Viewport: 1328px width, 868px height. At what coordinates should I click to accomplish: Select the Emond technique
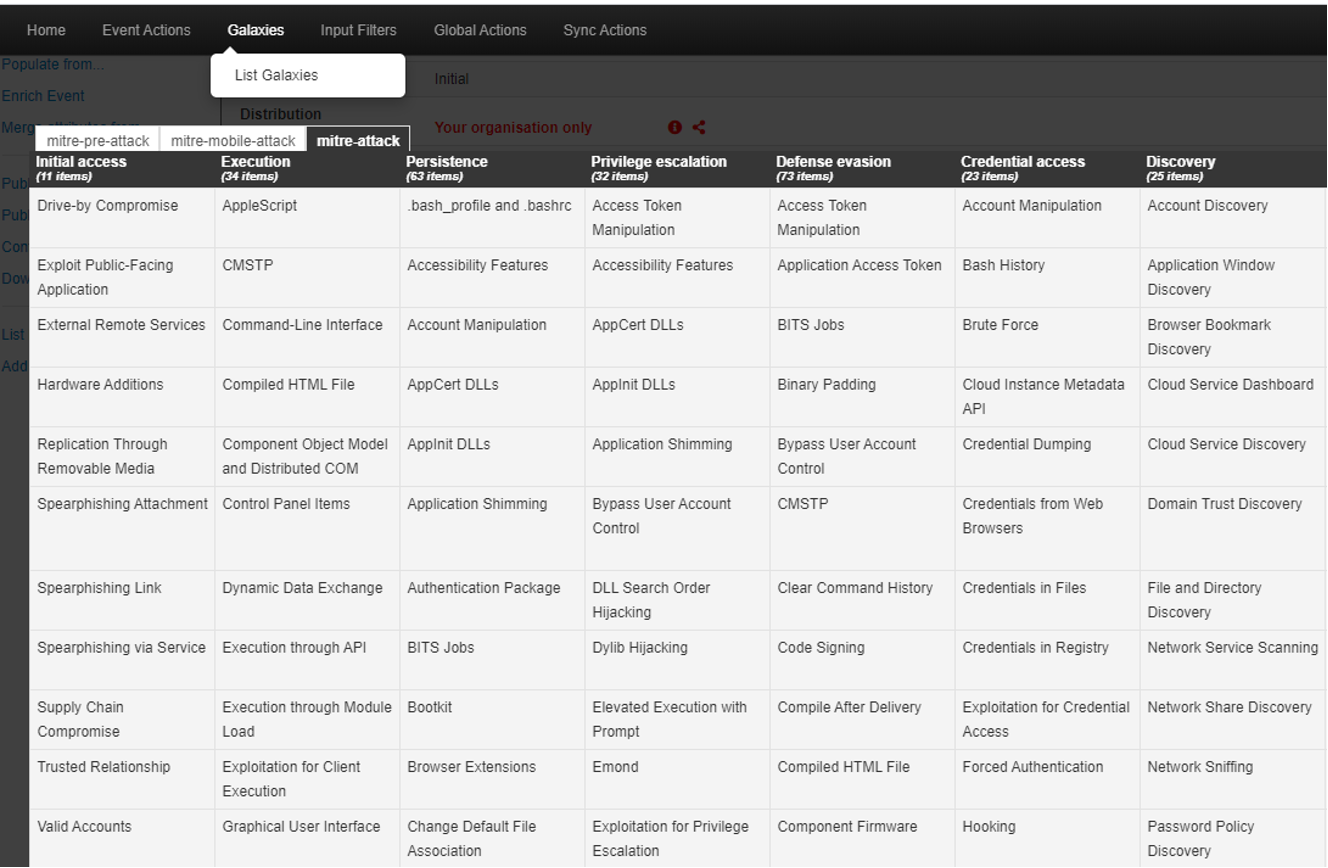pos(677,779)
